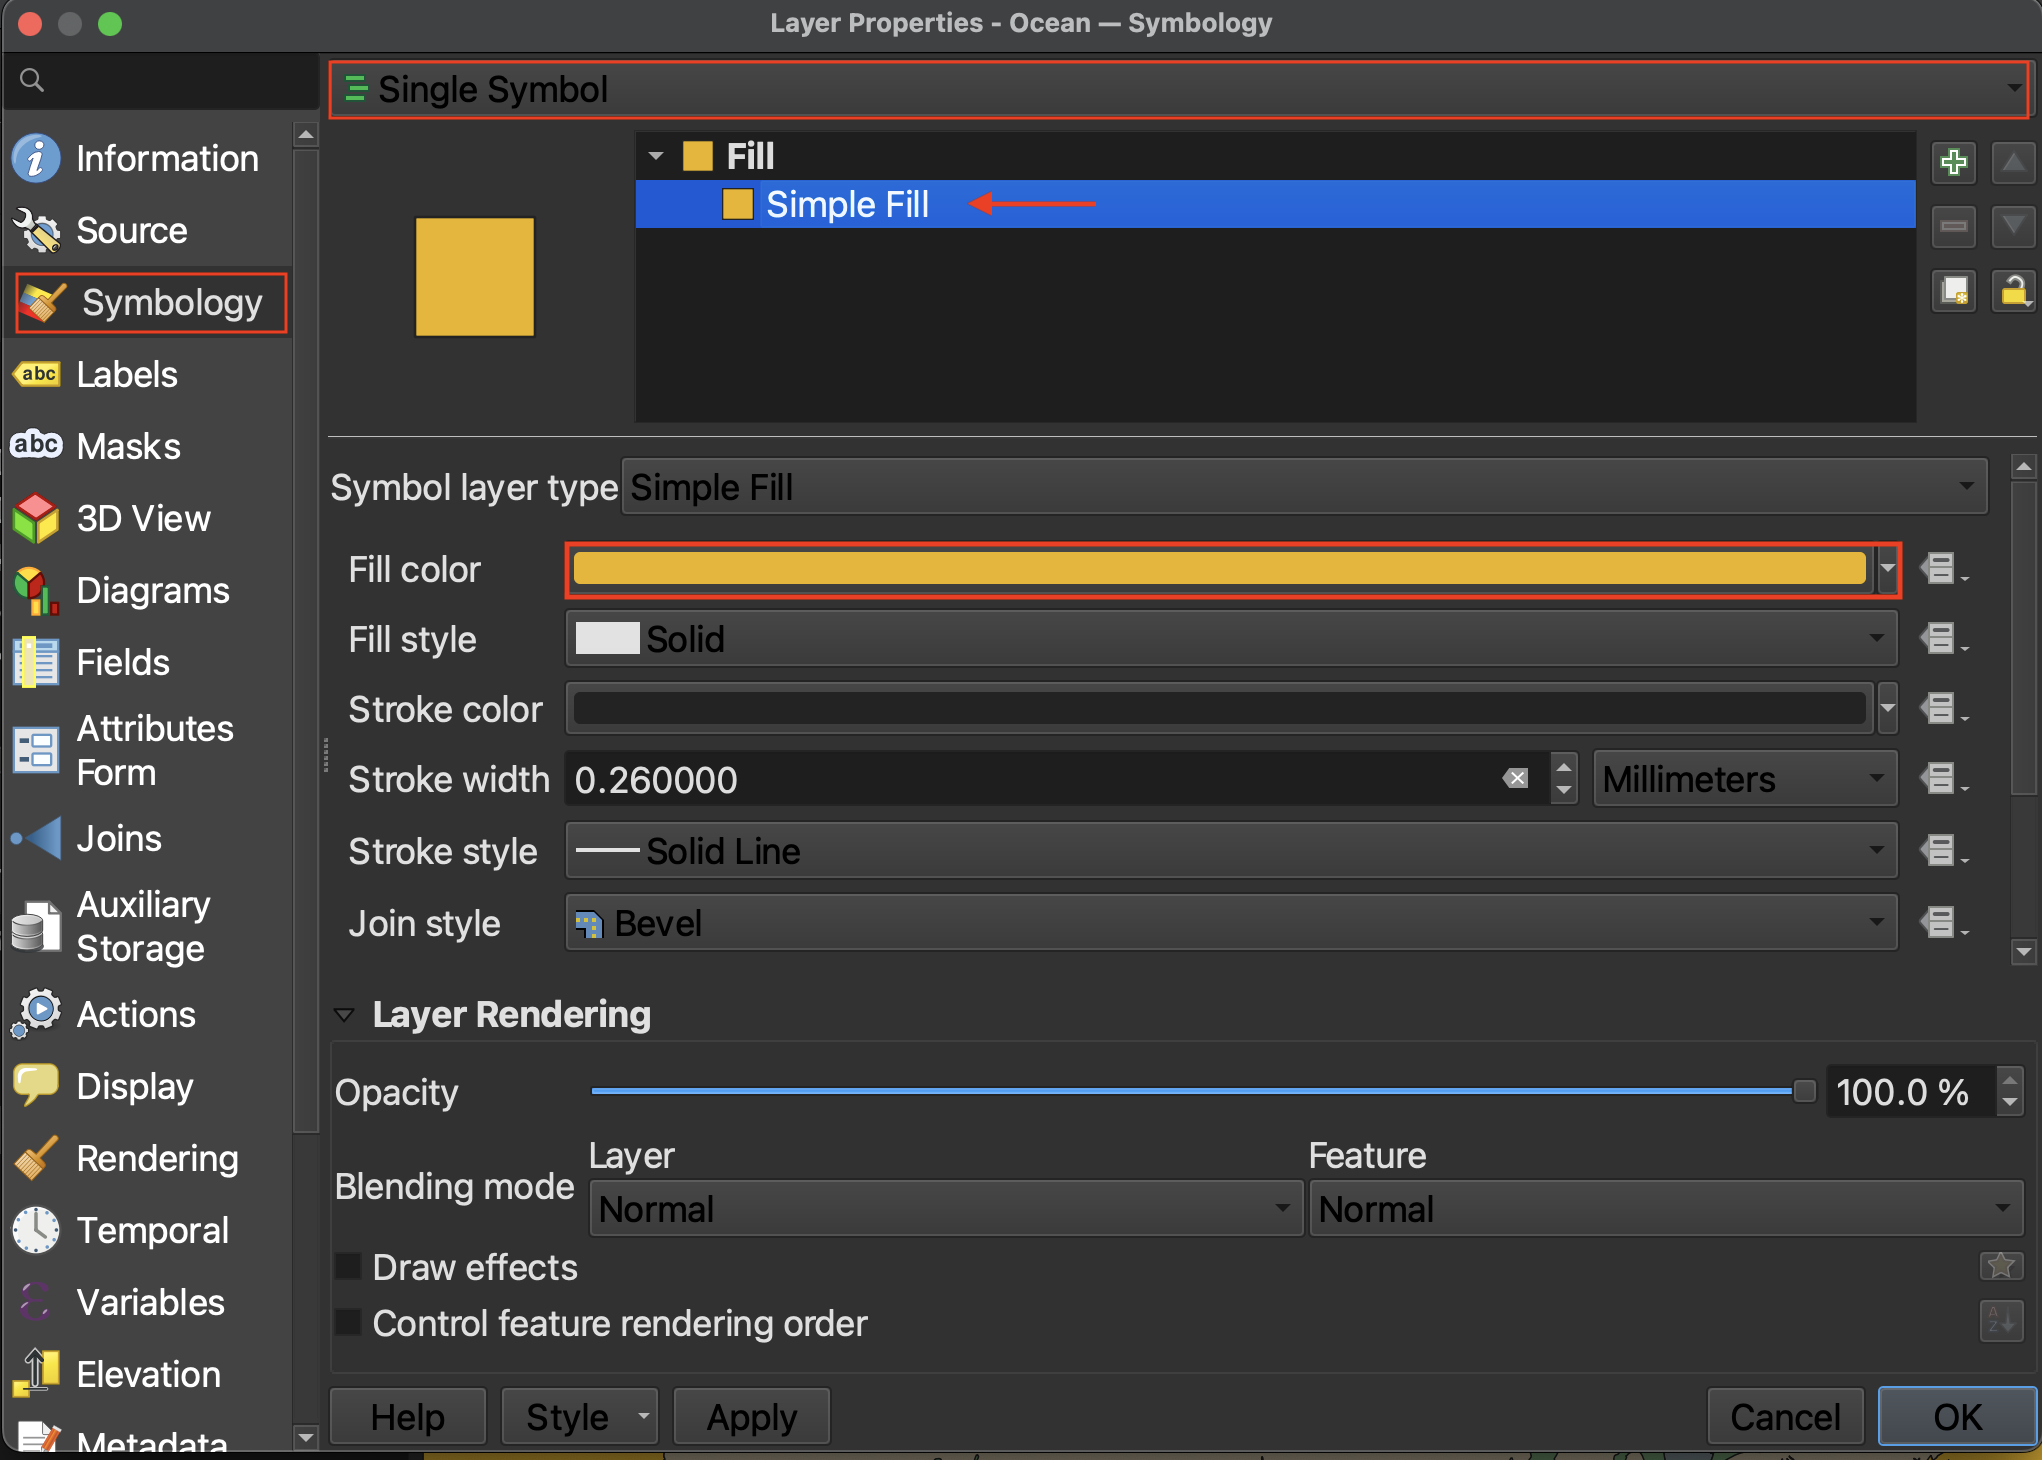Open the Fields tab in sidebar
Screen dimensions: 2042x1460
point(122,663)
